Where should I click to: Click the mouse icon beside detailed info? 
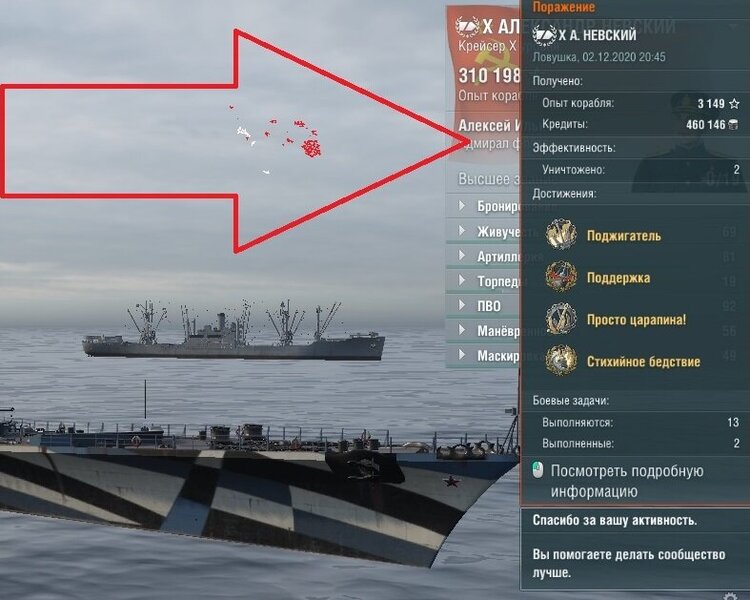click(x=538, y=470)
